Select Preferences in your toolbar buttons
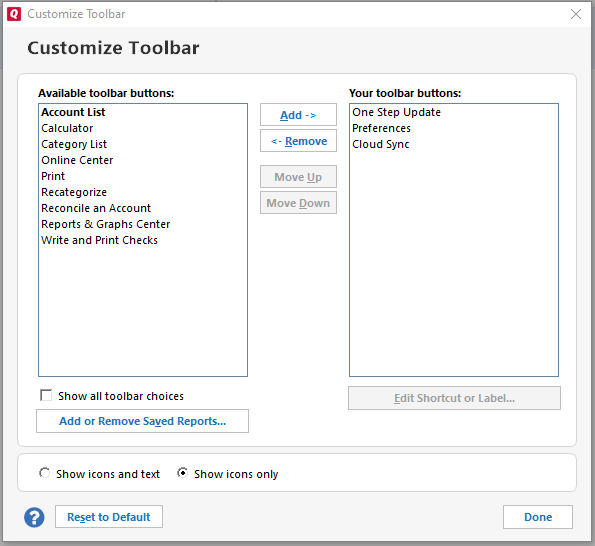 tap(454, 128)
